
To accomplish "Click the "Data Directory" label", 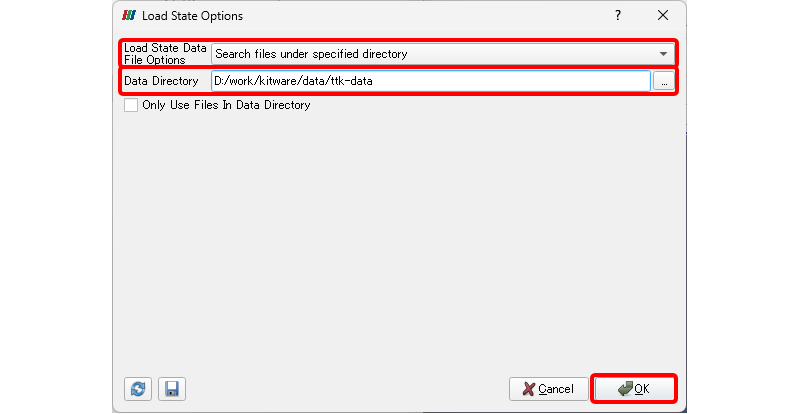I will (161, 81).
